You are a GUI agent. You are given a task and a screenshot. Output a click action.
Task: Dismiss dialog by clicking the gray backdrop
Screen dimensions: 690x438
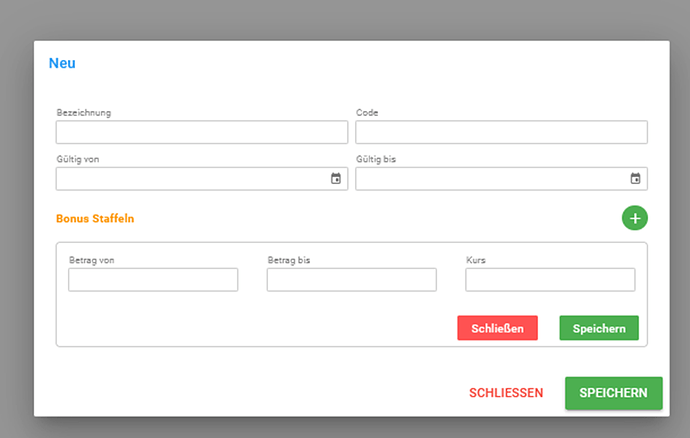[x=345, y=20]
